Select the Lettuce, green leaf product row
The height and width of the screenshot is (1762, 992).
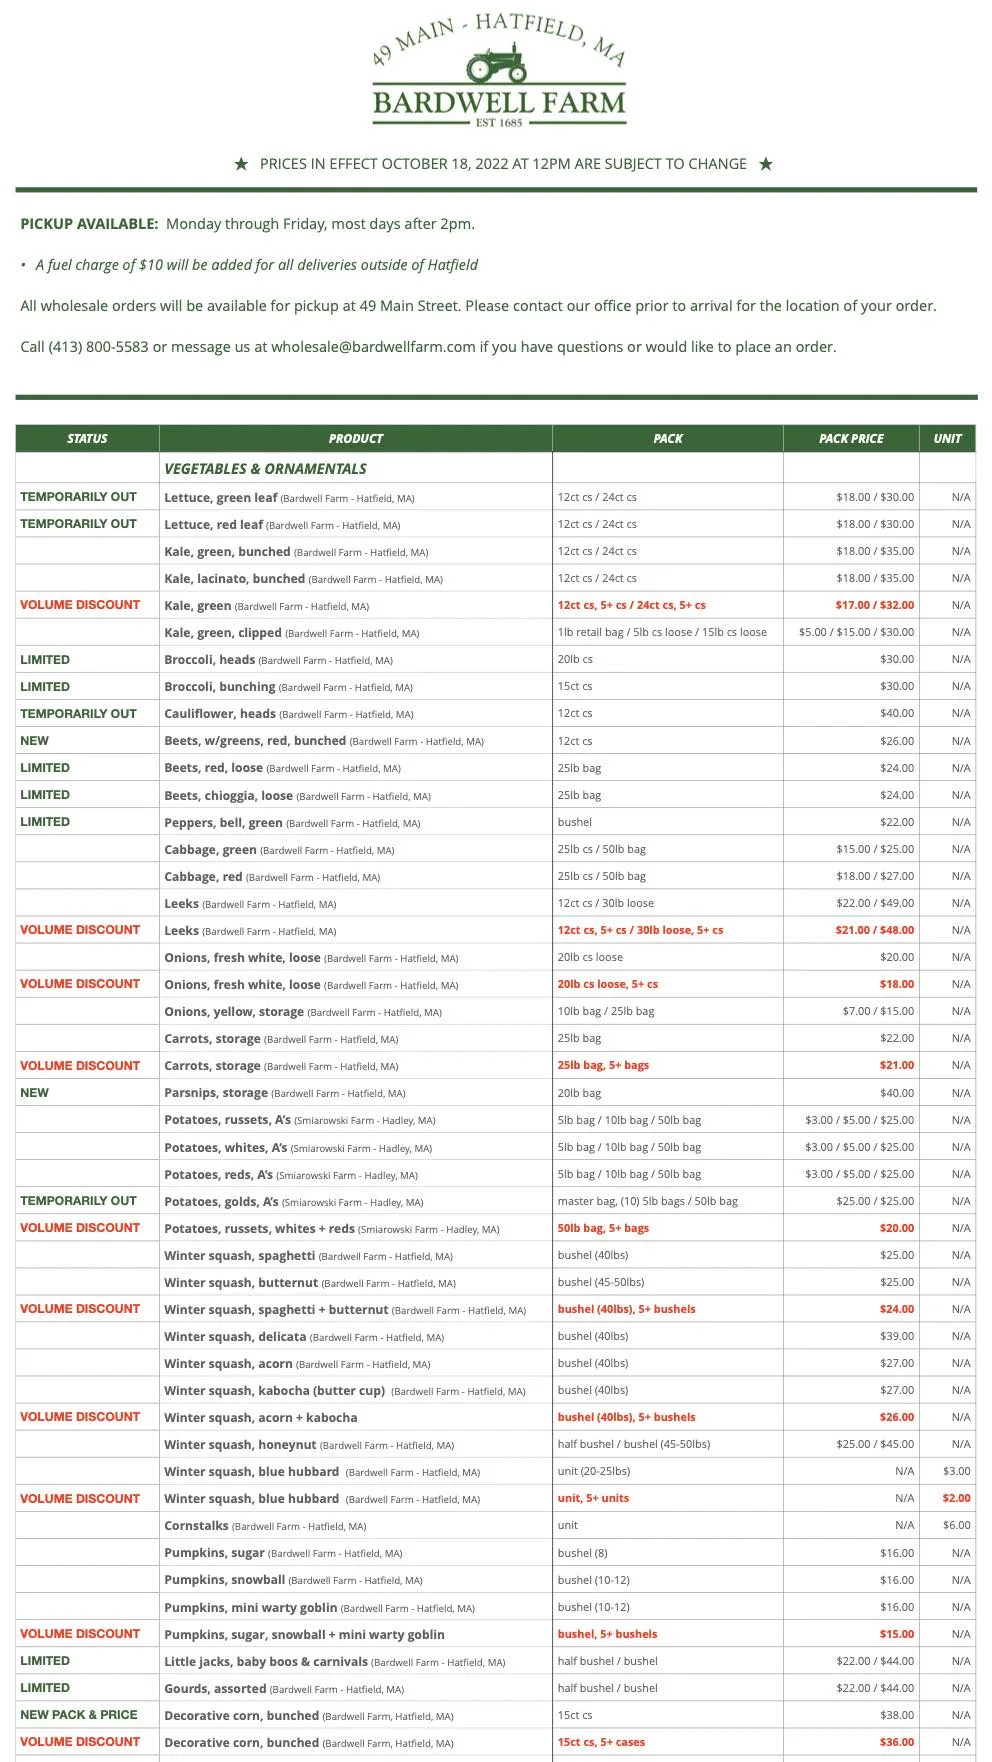(x=495, y=497)
